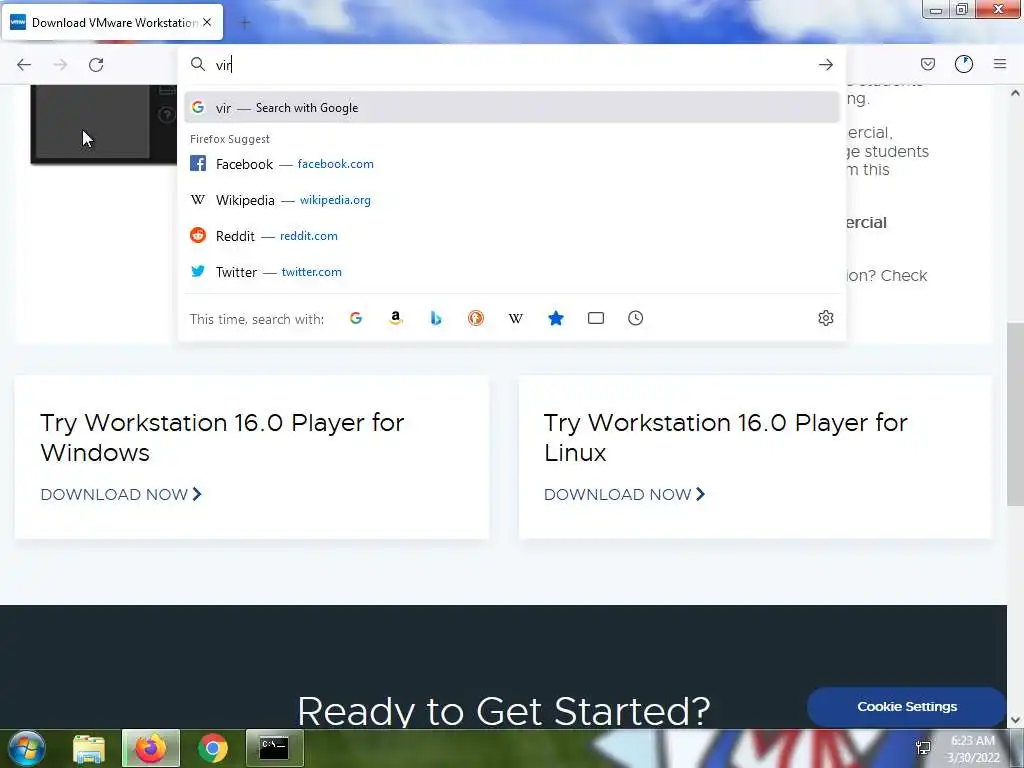Search open tabs with the tabs icon
1024x768 pixels.
(596, 318)
